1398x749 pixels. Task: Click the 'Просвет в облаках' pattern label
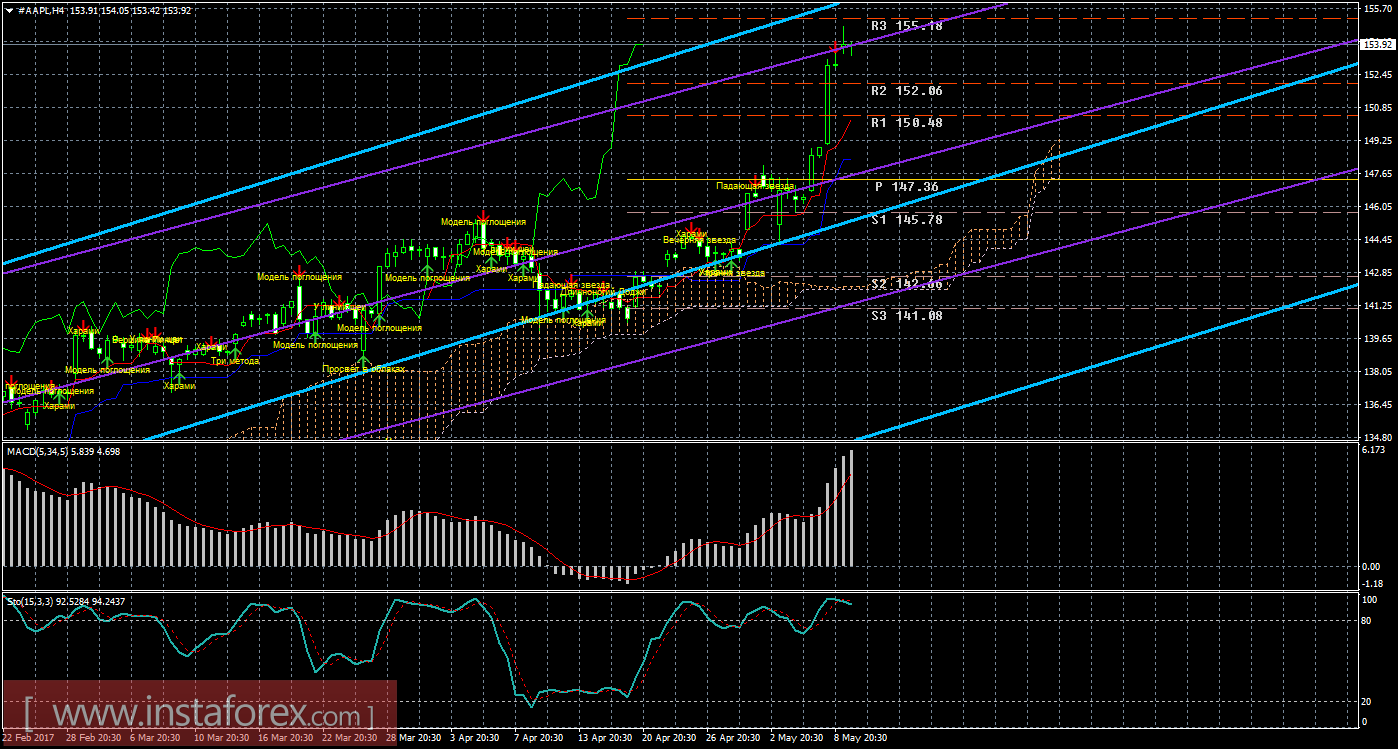pos(363,369)
